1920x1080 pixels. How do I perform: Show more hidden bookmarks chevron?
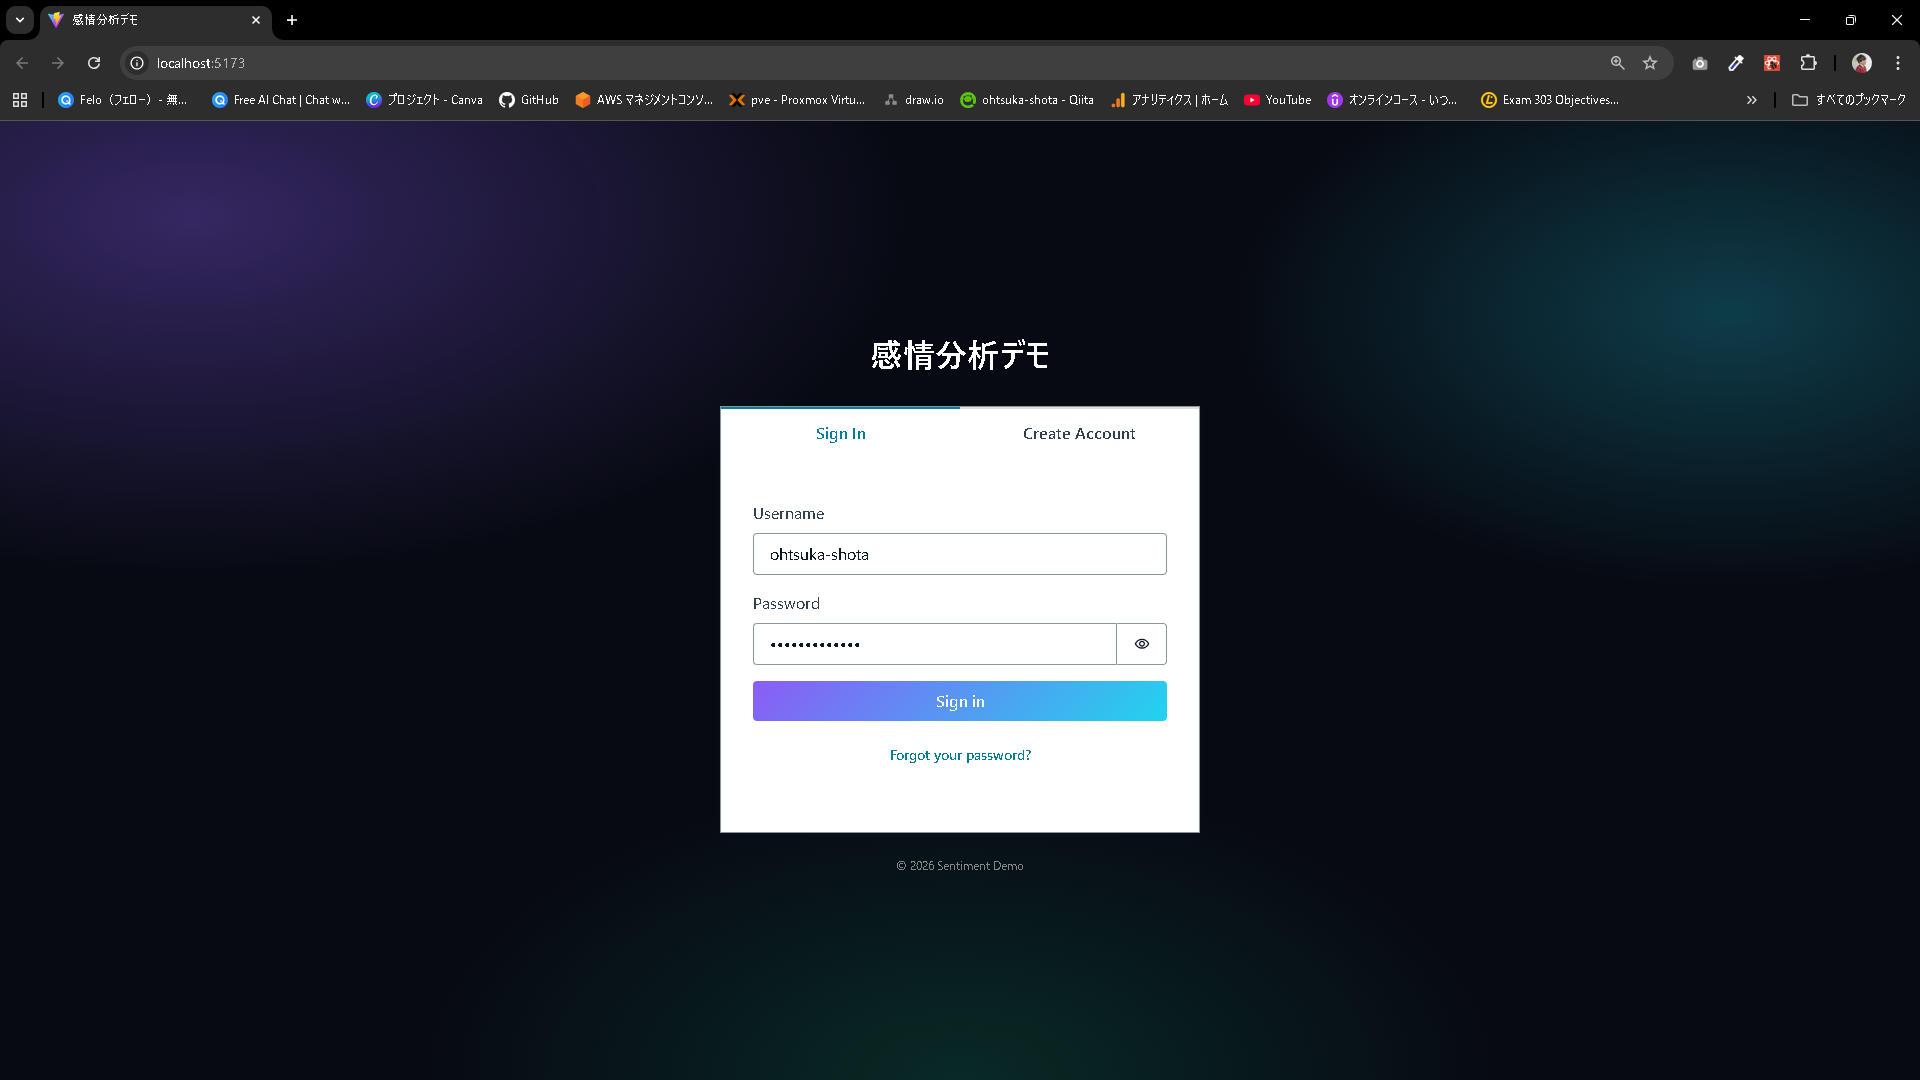(x=1751, y=100)
